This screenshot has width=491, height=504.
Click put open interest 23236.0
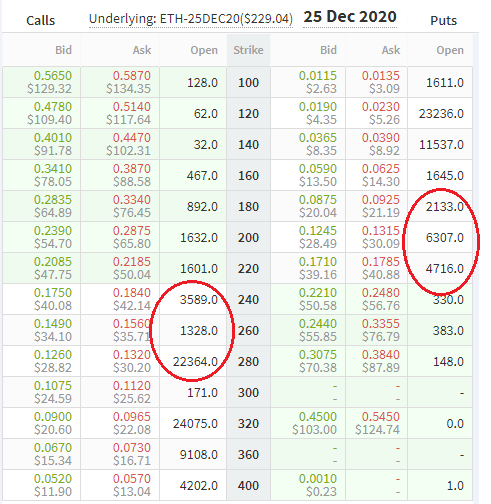(441, 114)
